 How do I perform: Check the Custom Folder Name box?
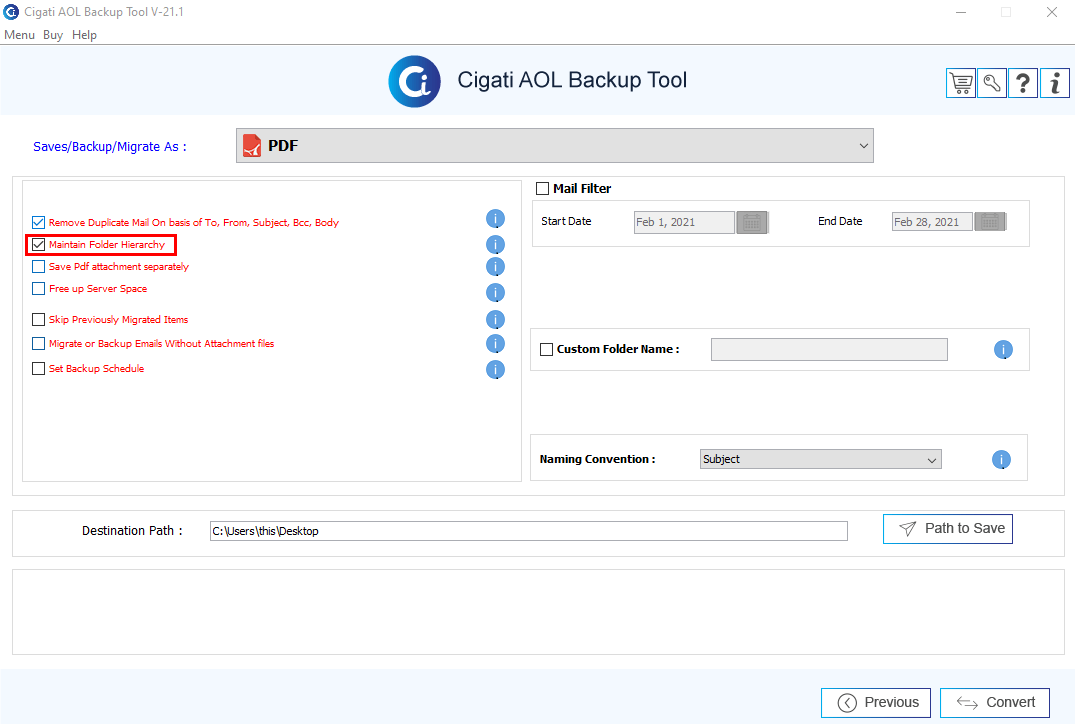point(546,350)
